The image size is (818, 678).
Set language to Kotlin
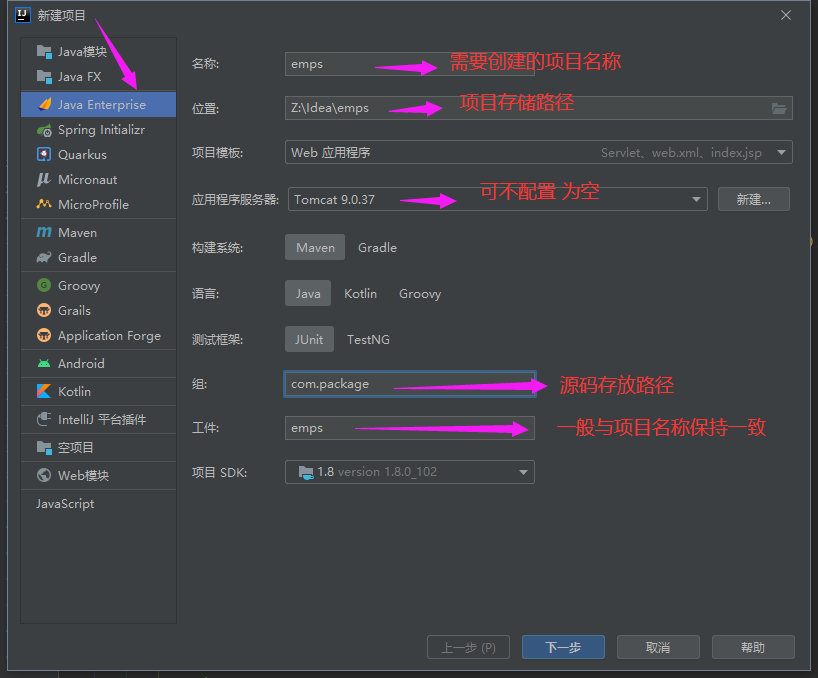(x=360, y=293)
